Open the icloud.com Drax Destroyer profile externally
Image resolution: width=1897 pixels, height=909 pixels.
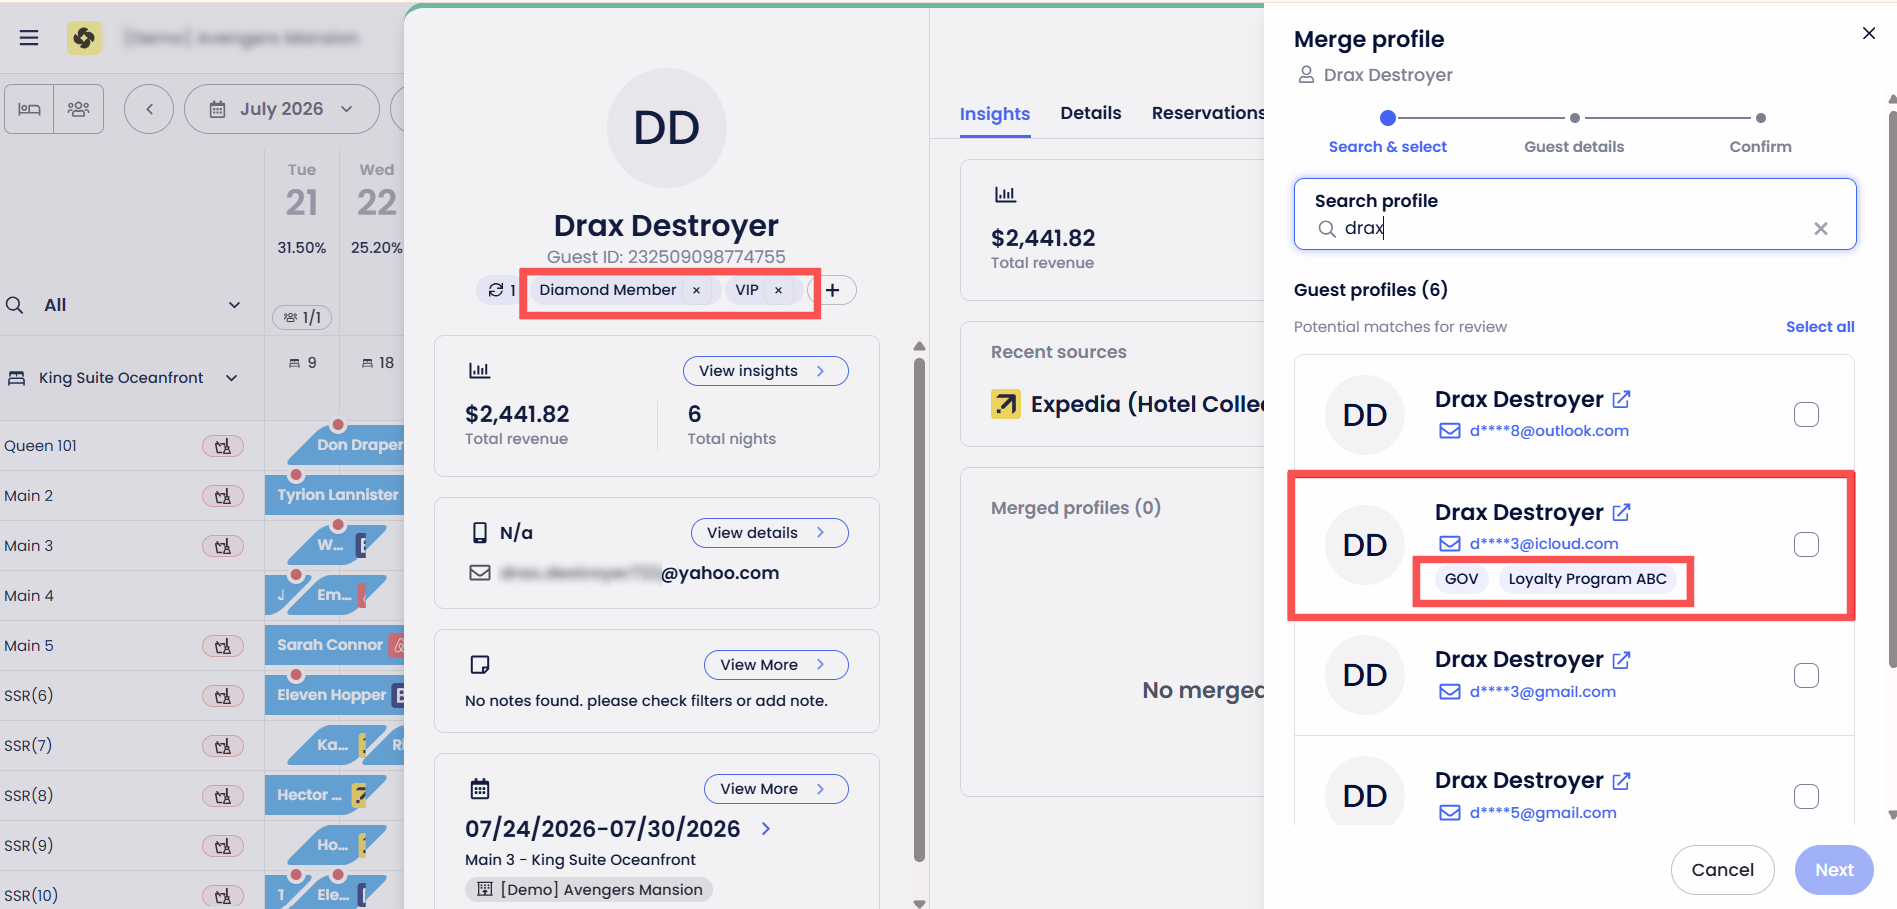coord(1622,513)
